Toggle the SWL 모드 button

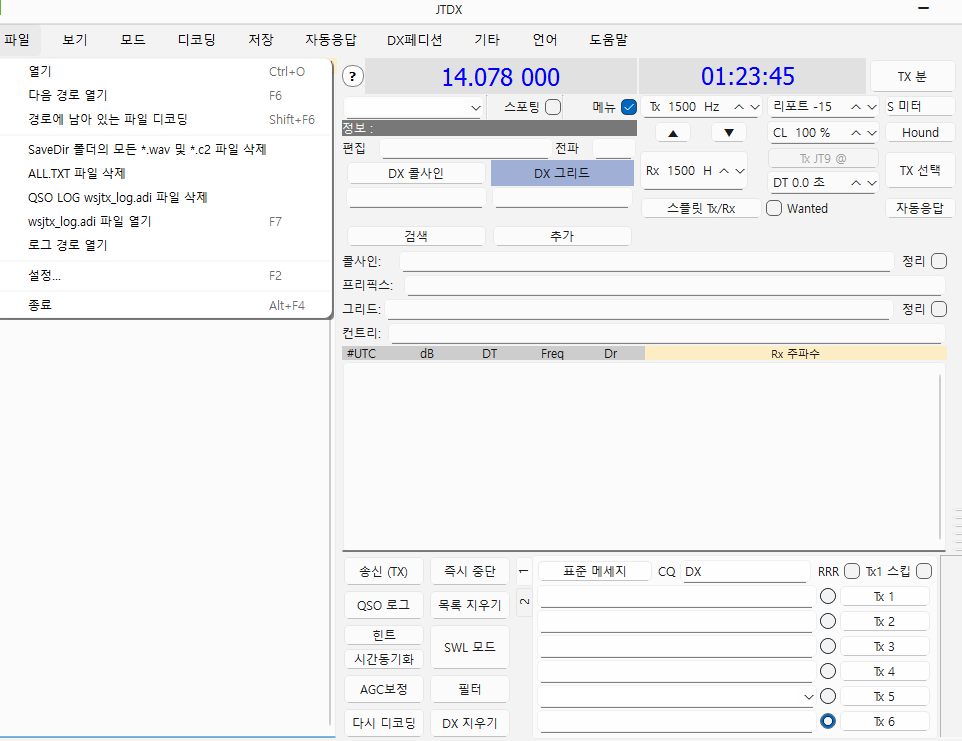coord(470,647)
